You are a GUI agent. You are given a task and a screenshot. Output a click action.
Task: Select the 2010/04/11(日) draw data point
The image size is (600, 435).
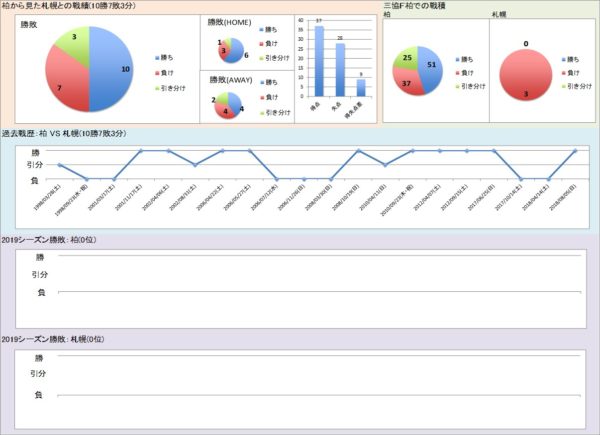coord(385,165)
